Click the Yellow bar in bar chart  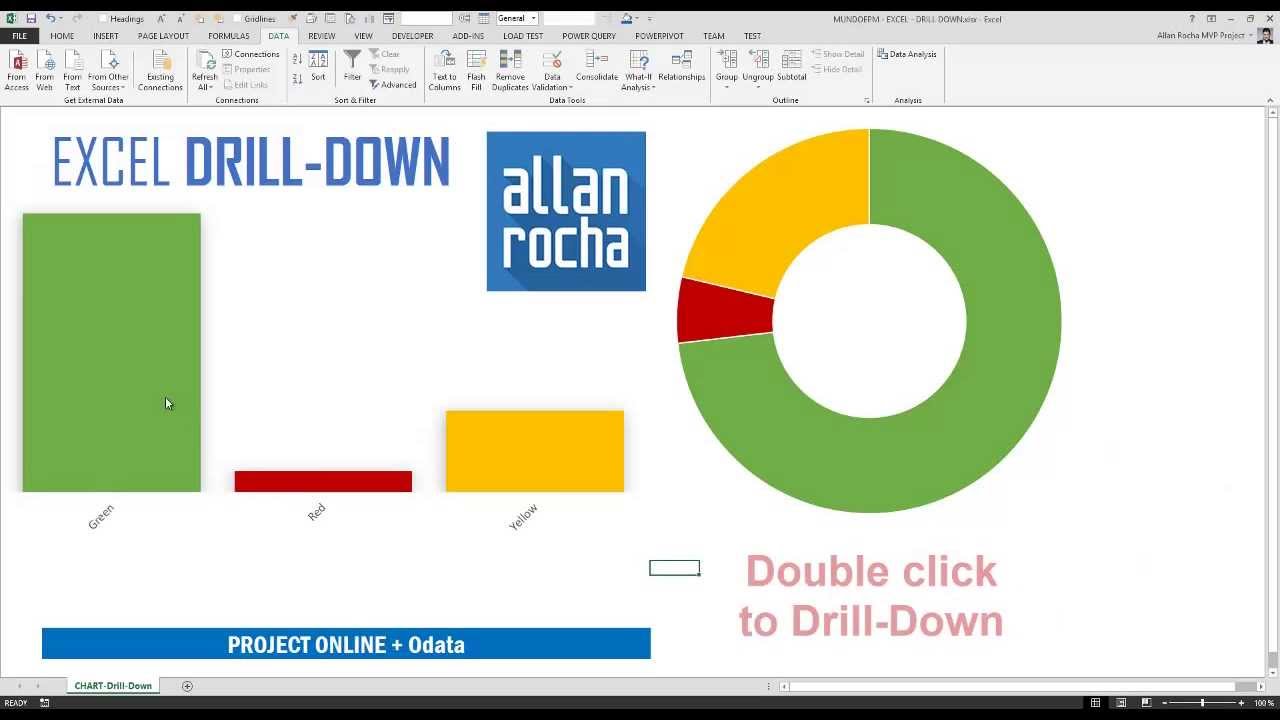coord(535,451)
